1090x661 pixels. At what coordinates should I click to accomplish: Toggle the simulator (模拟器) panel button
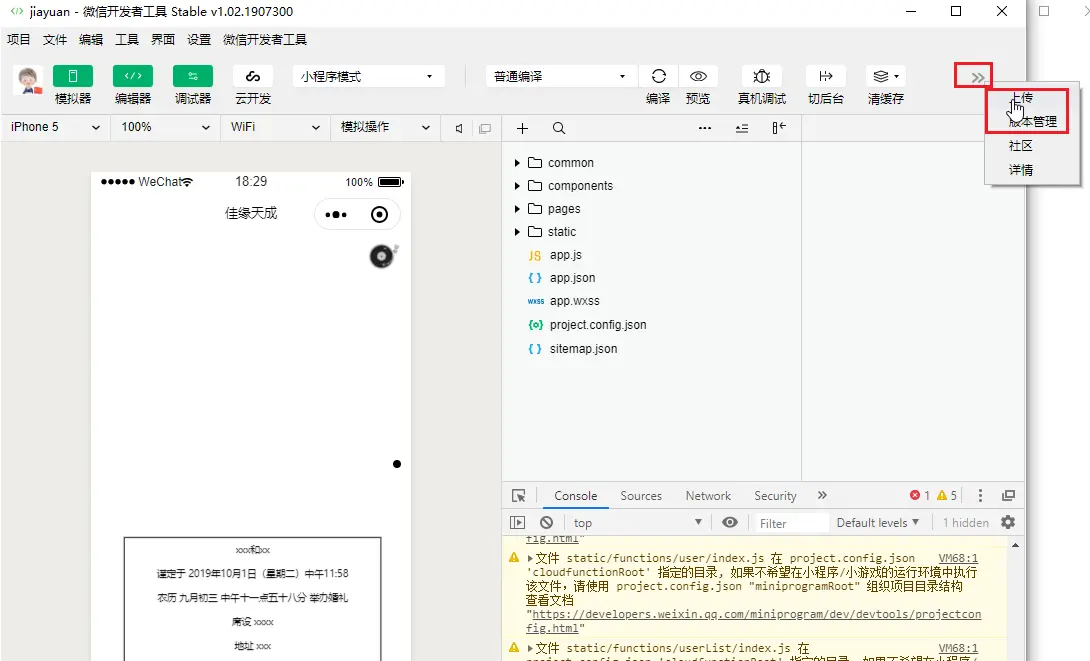pyautogui.click(x=72, y=76)
